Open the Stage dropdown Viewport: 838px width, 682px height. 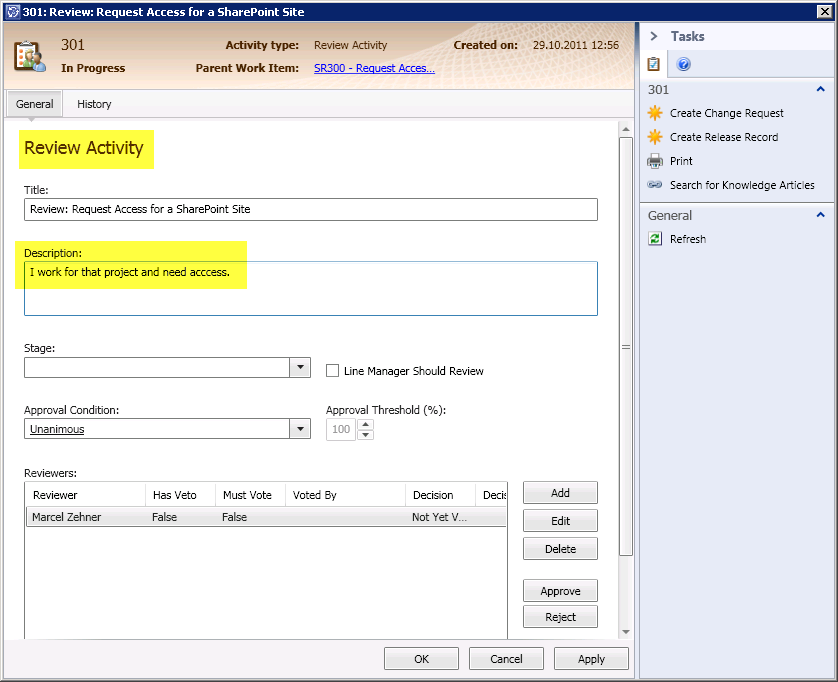[x=300, y=368]
